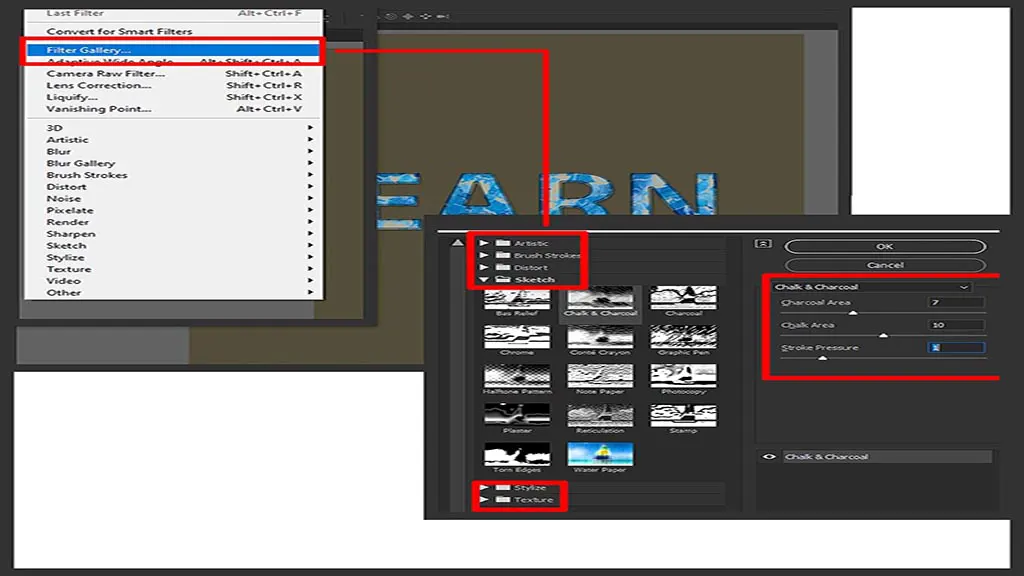Viewport: 1024px width, 576px height.
Task: Select the Bas Relief filter thumbnail
Action: click(x=517, y=302)
